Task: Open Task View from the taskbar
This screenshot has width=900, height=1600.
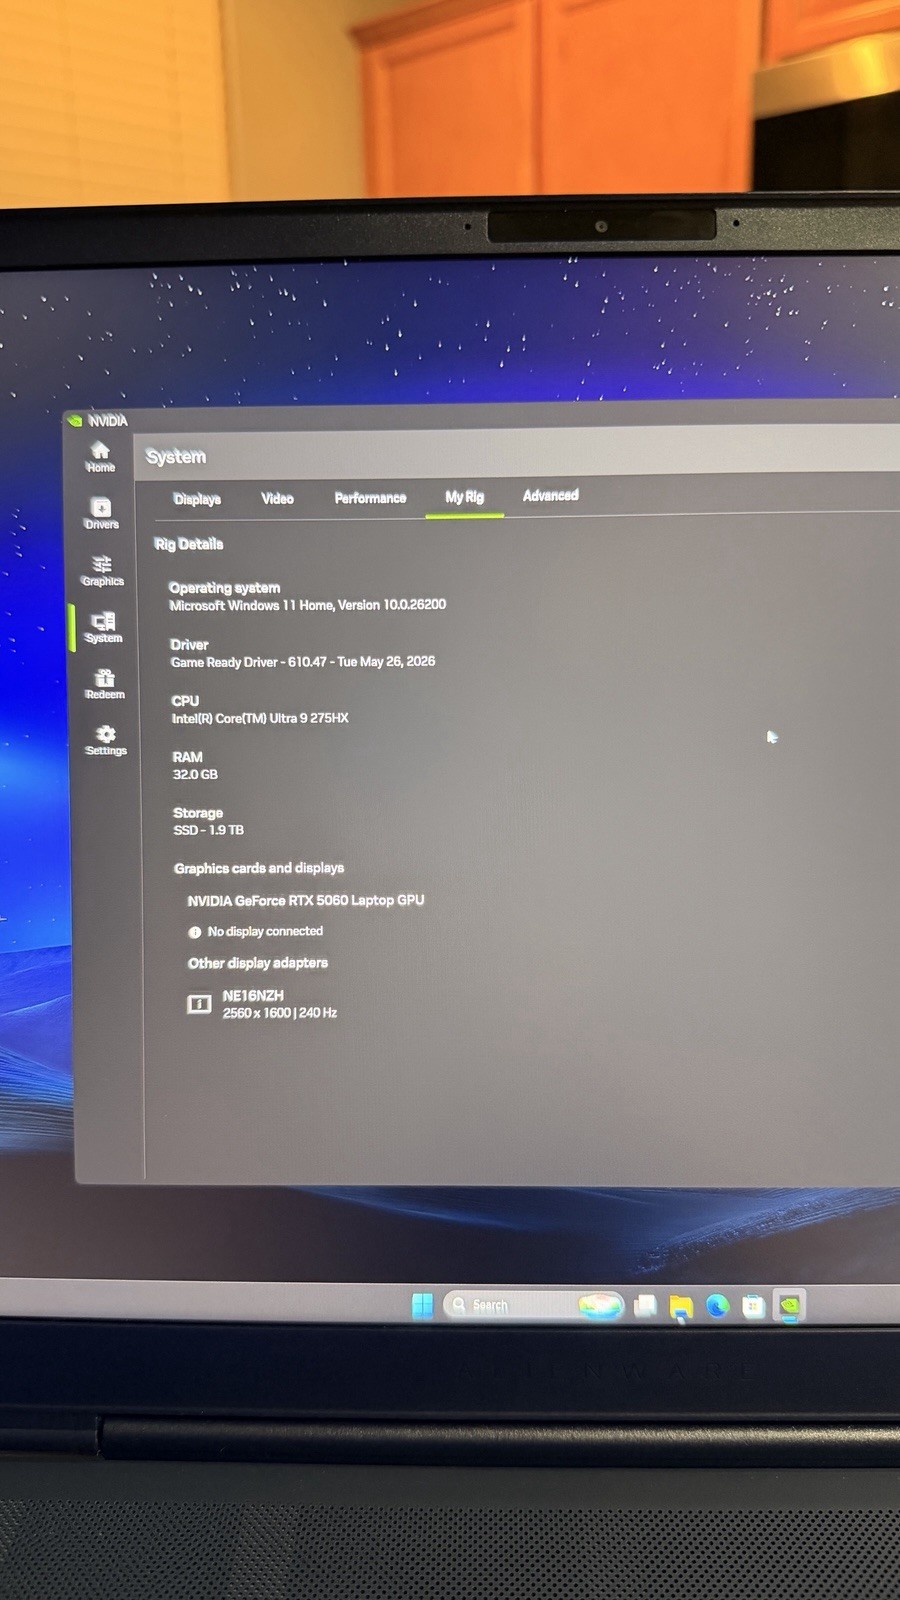Action: [645, 1305]
